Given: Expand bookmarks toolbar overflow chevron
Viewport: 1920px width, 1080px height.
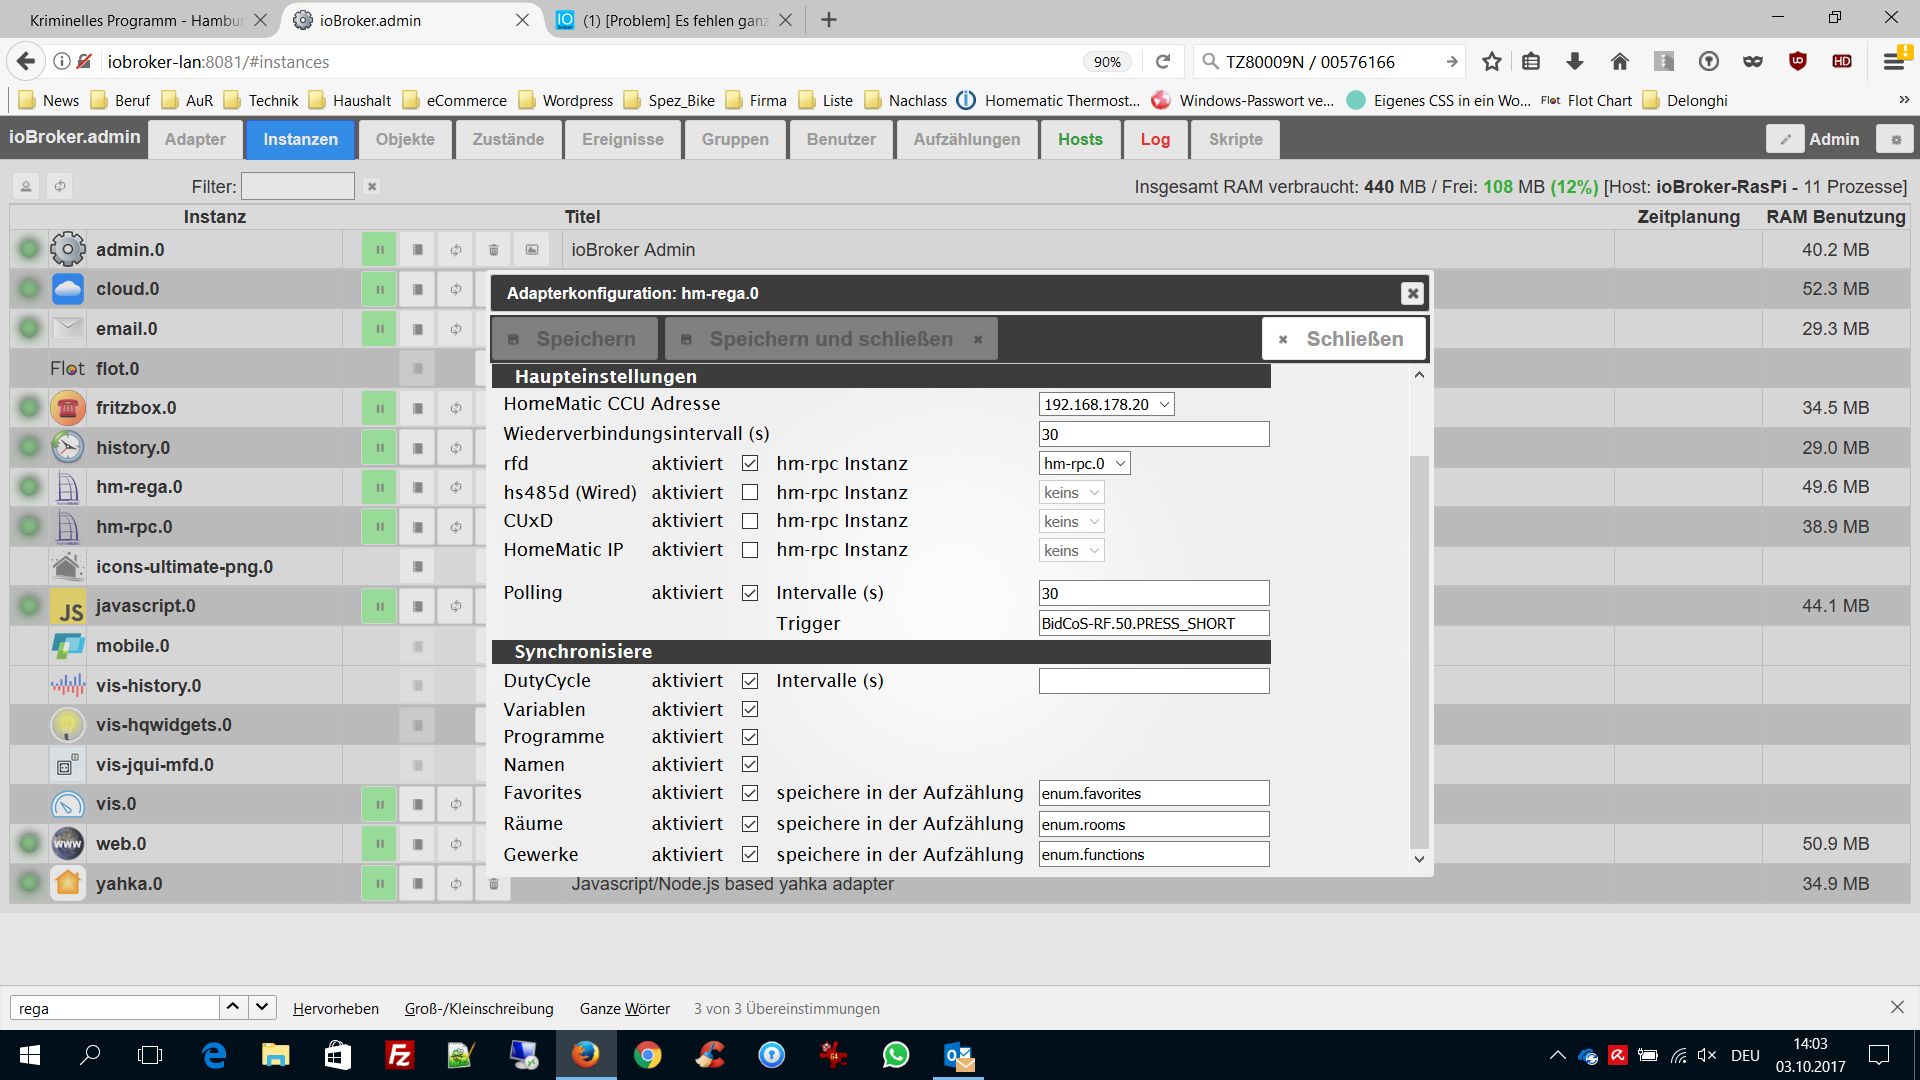Looking at the screenshot, I should pos(1904,100).
